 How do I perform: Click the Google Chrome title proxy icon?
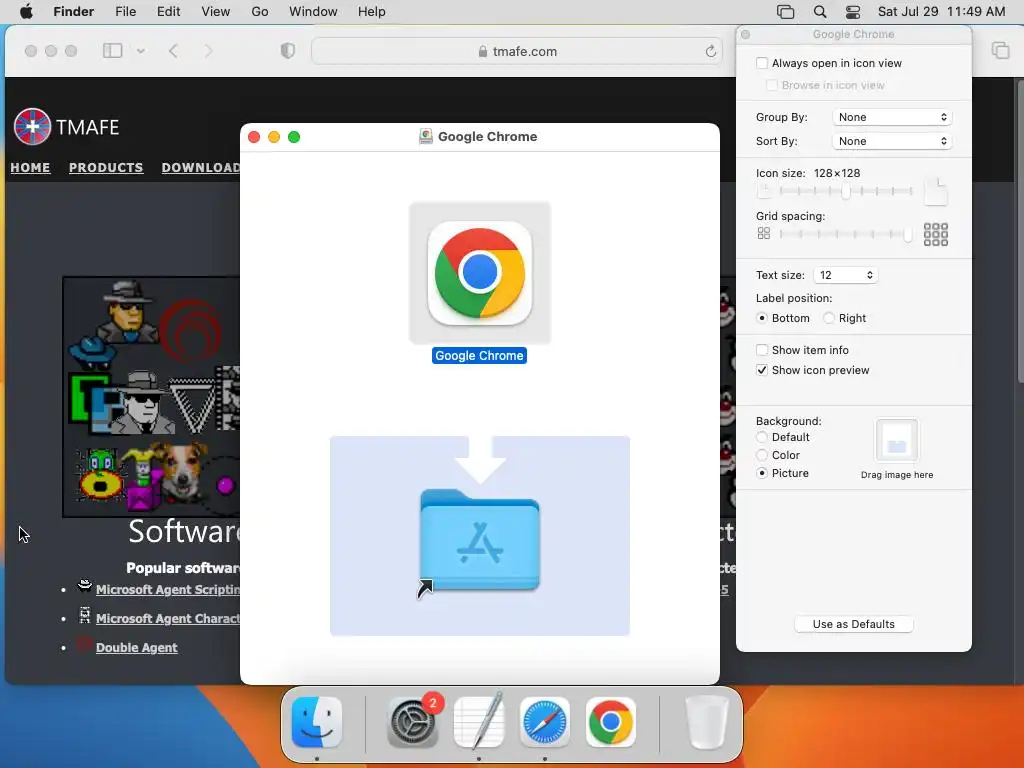pos(426,136)
